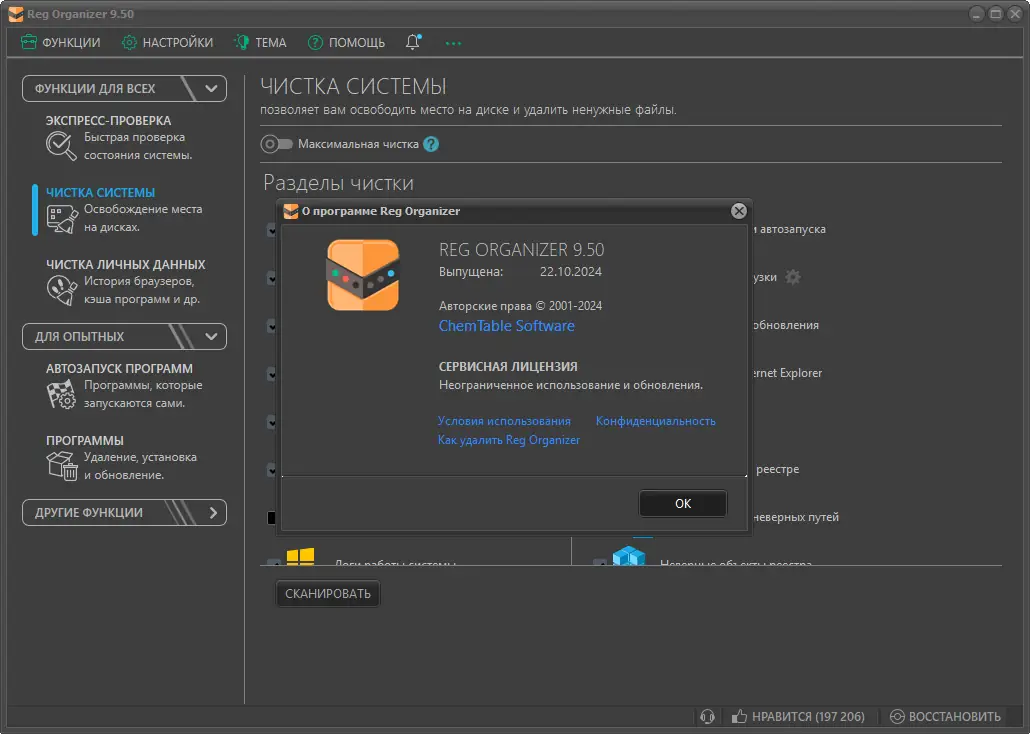Click the small icon in the About dialog title

[290, 211]
